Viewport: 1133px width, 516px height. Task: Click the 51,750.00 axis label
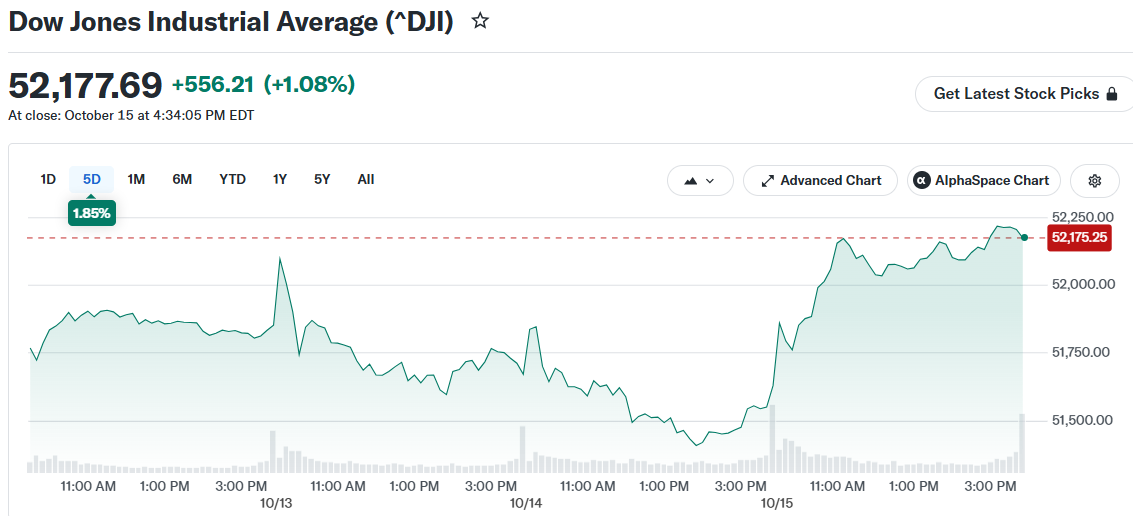tap(1083, 353)
